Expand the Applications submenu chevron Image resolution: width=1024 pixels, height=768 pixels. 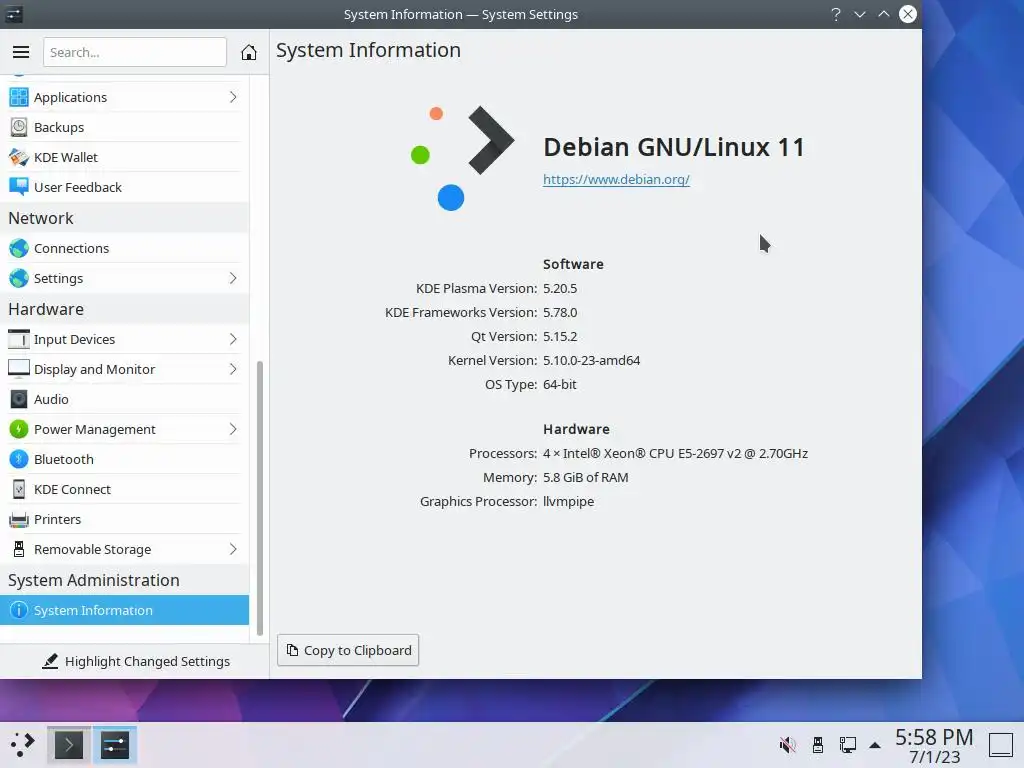[x=233, y=97]
